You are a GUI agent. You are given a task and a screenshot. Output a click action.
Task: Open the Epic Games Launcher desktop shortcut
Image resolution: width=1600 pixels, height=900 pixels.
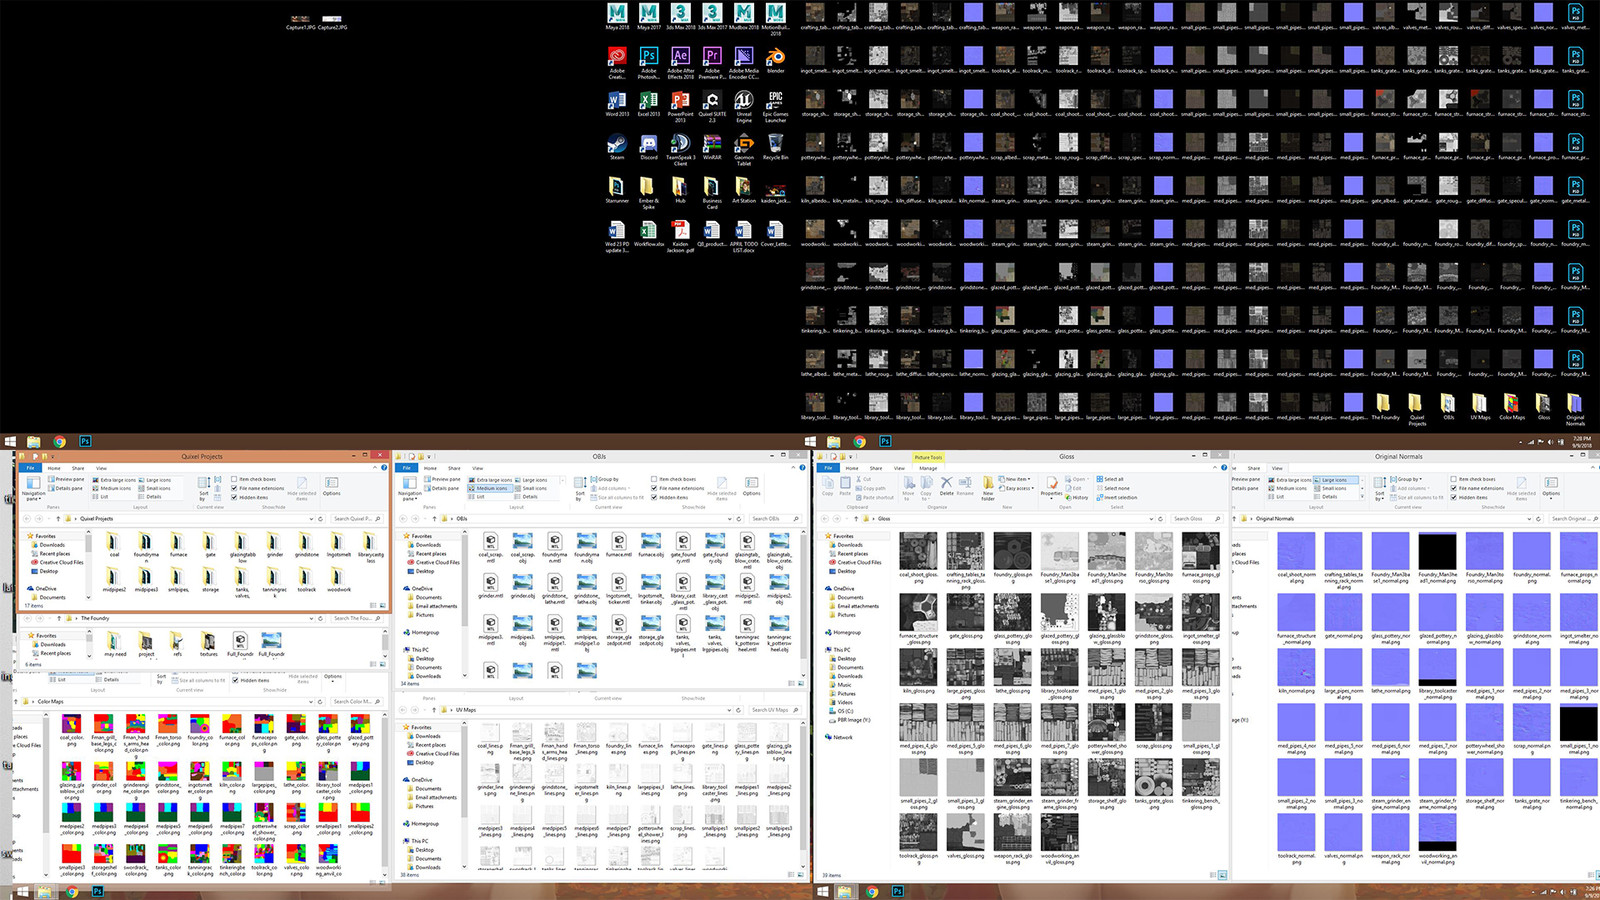(775, 106)
